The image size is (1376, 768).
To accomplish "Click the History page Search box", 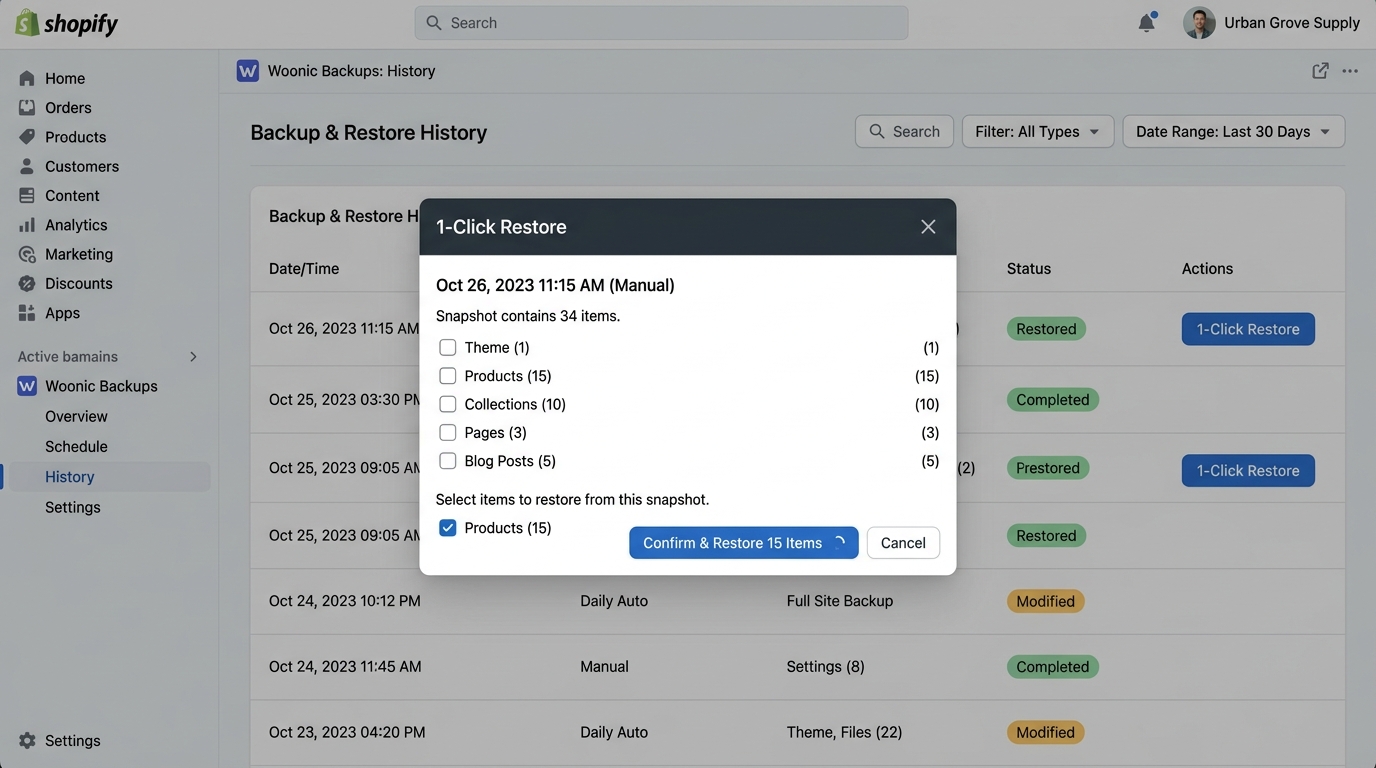I will (x=904, y=131).
